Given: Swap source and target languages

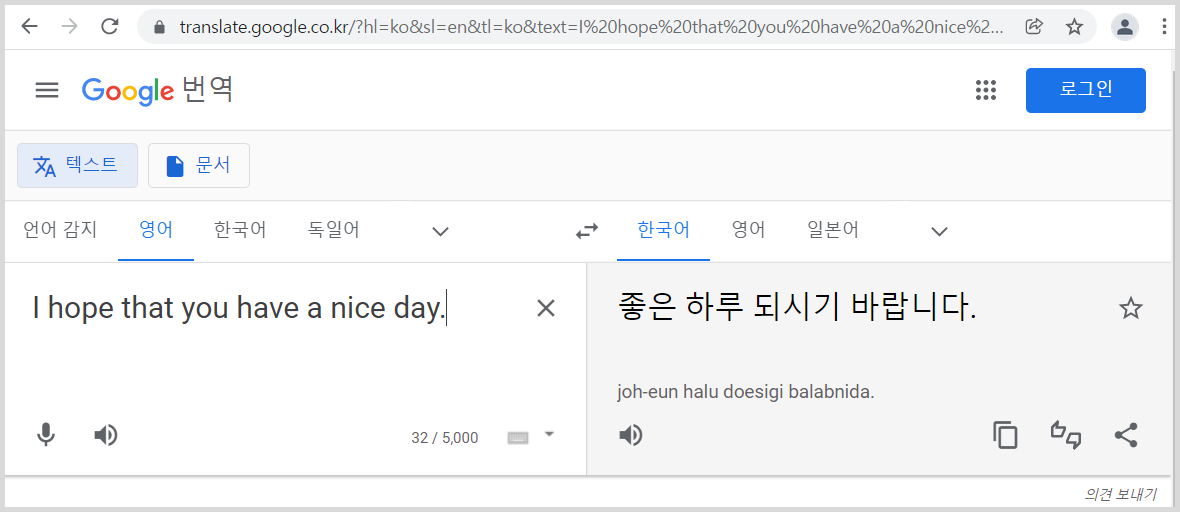Looking at the screenshot, I should (586, 231).
